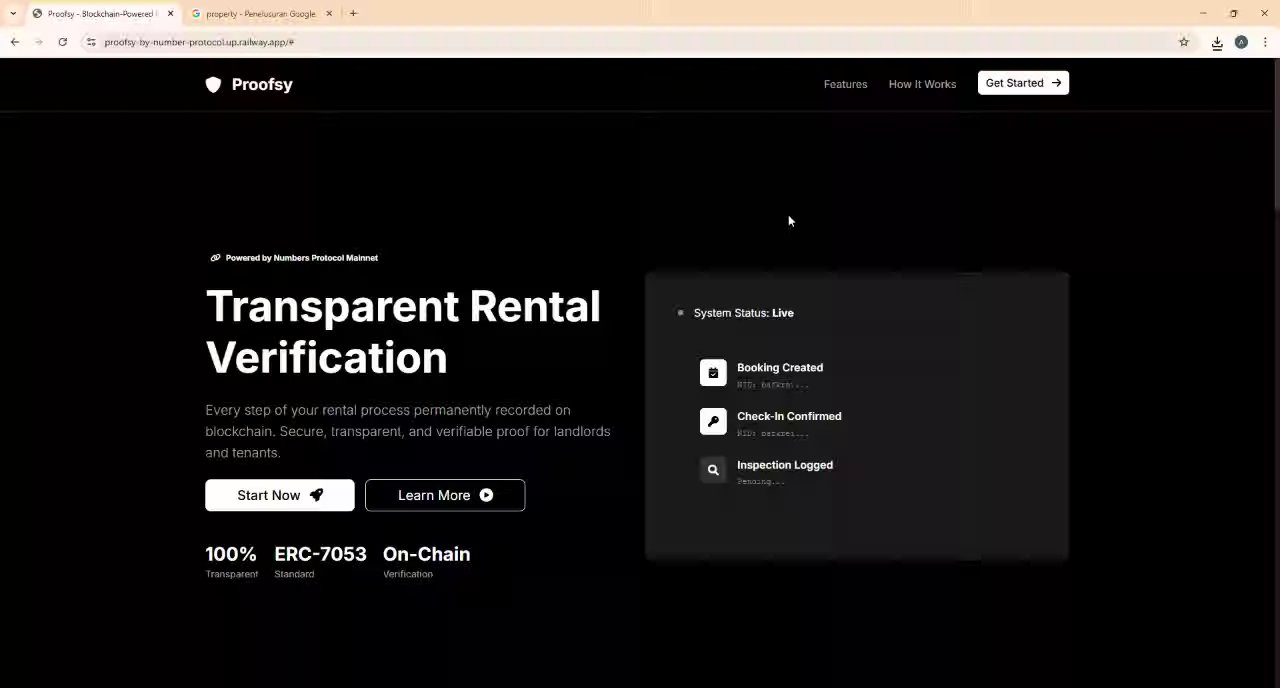Close the property Google search tab

click(x=329, y=14)
